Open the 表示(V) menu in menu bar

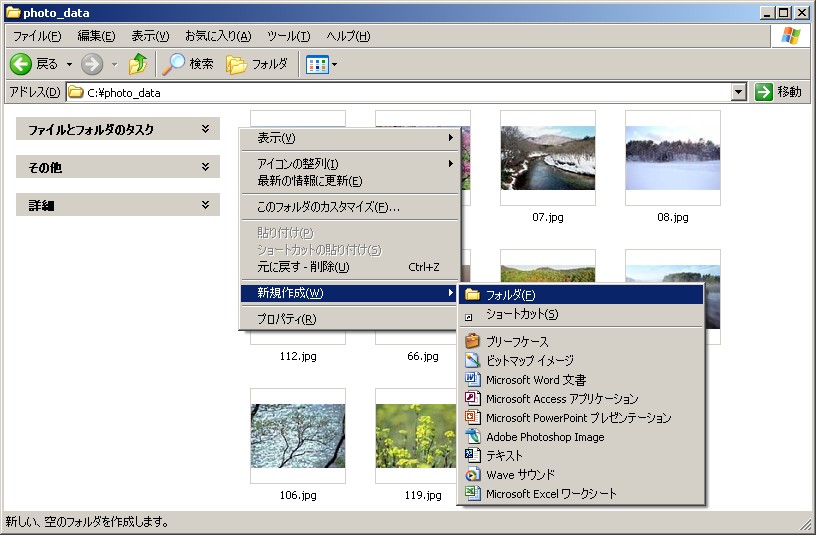tap(150, 36)
